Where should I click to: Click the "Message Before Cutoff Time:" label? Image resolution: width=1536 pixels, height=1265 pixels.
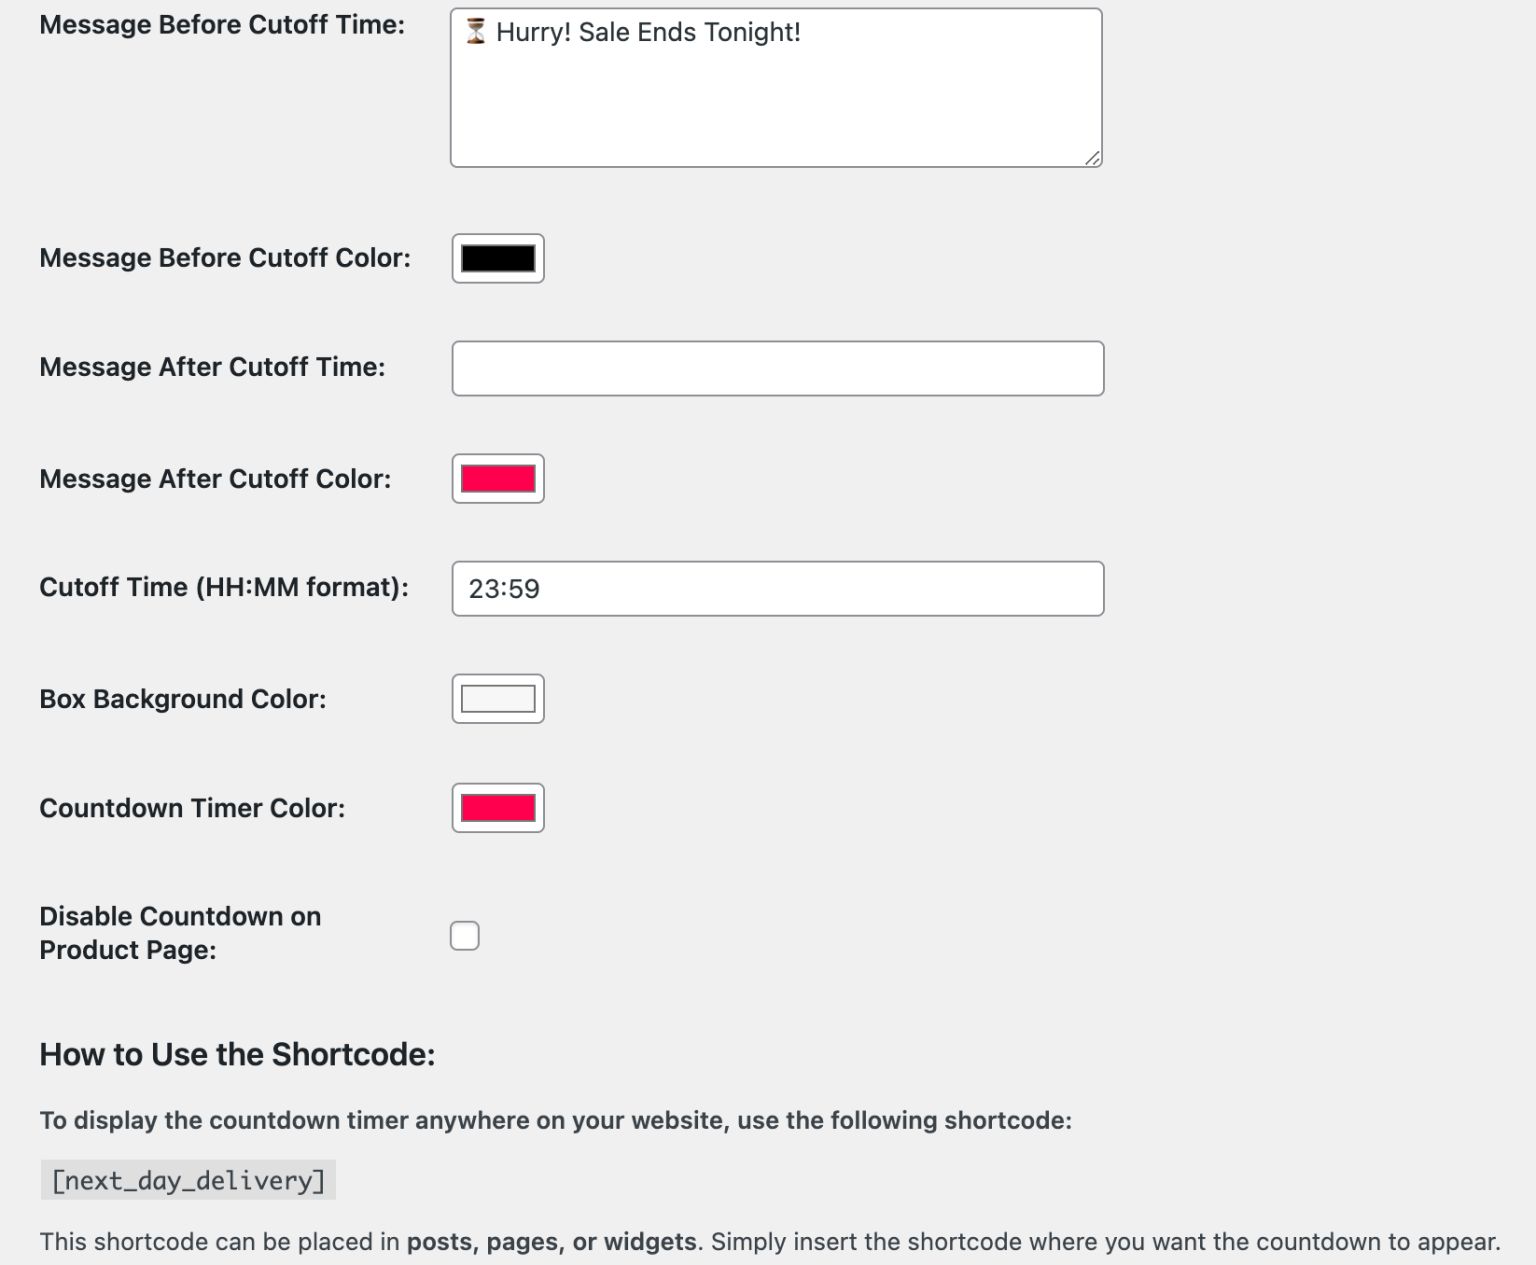click(x=222, y=25)
